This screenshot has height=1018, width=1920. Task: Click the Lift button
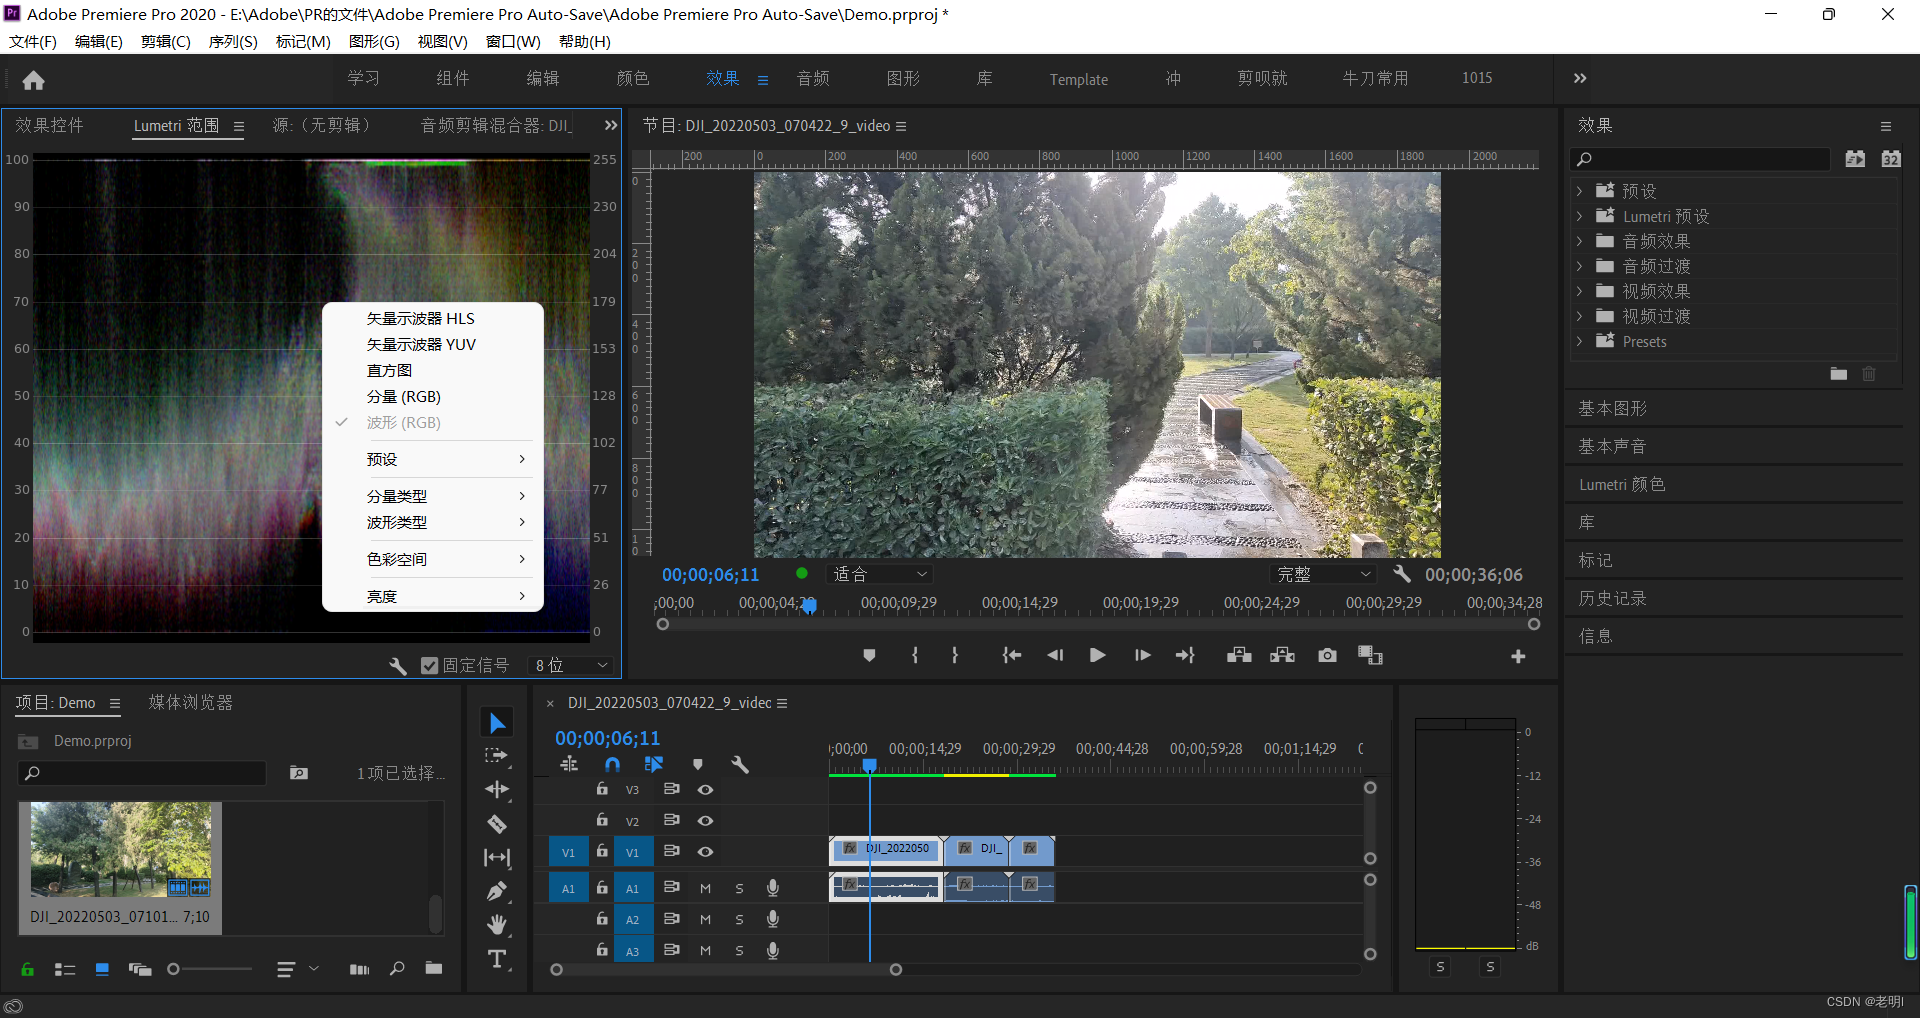[1239, 655]
